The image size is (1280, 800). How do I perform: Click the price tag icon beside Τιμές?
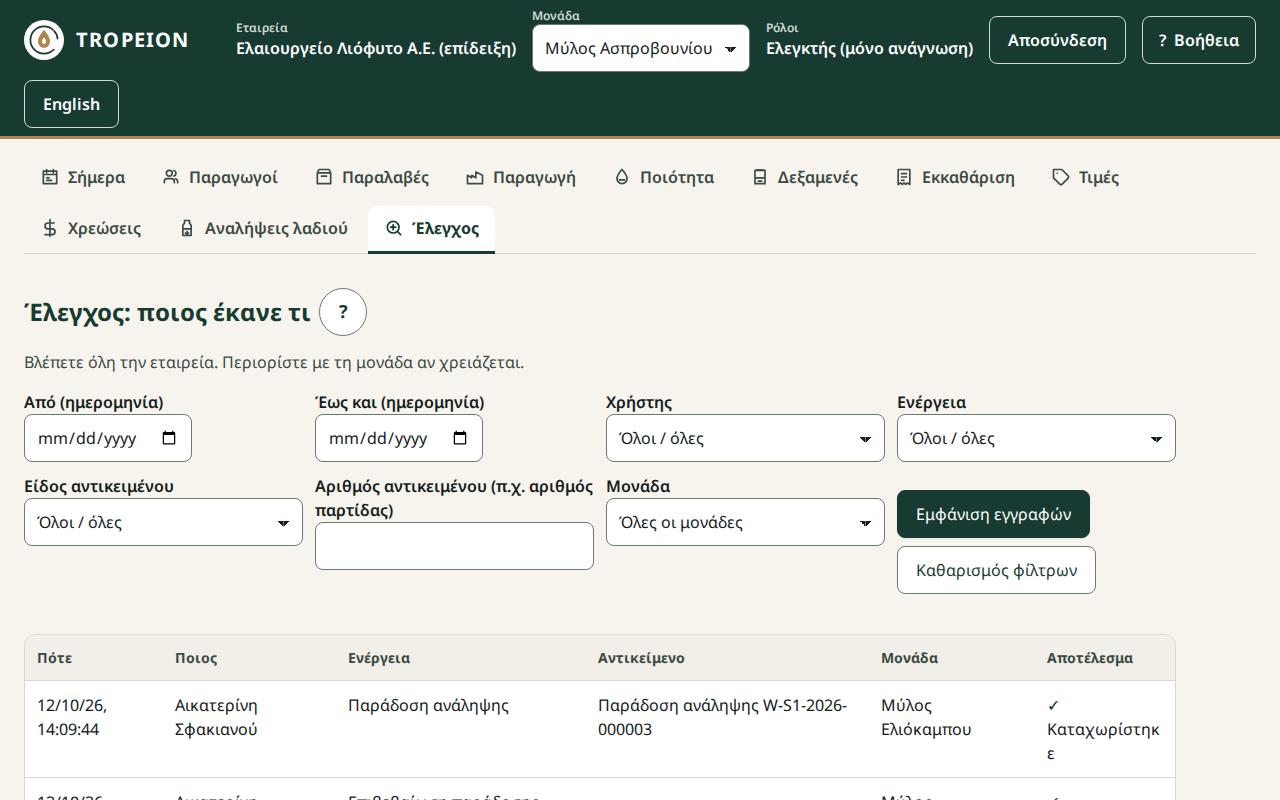pos(1061,177)
